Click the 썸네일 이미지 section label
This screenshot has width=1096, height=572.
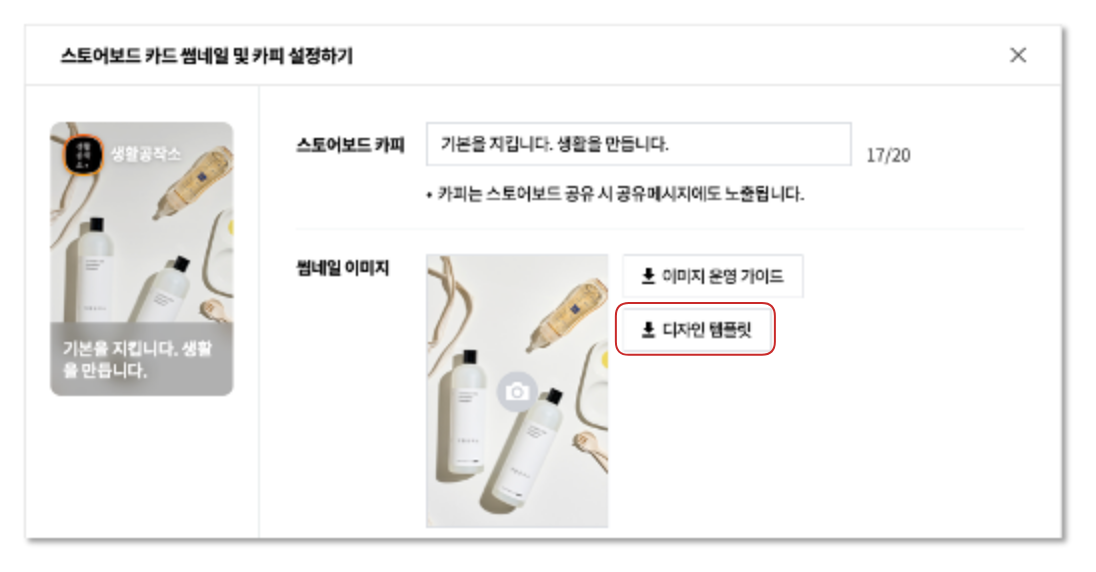342,268
